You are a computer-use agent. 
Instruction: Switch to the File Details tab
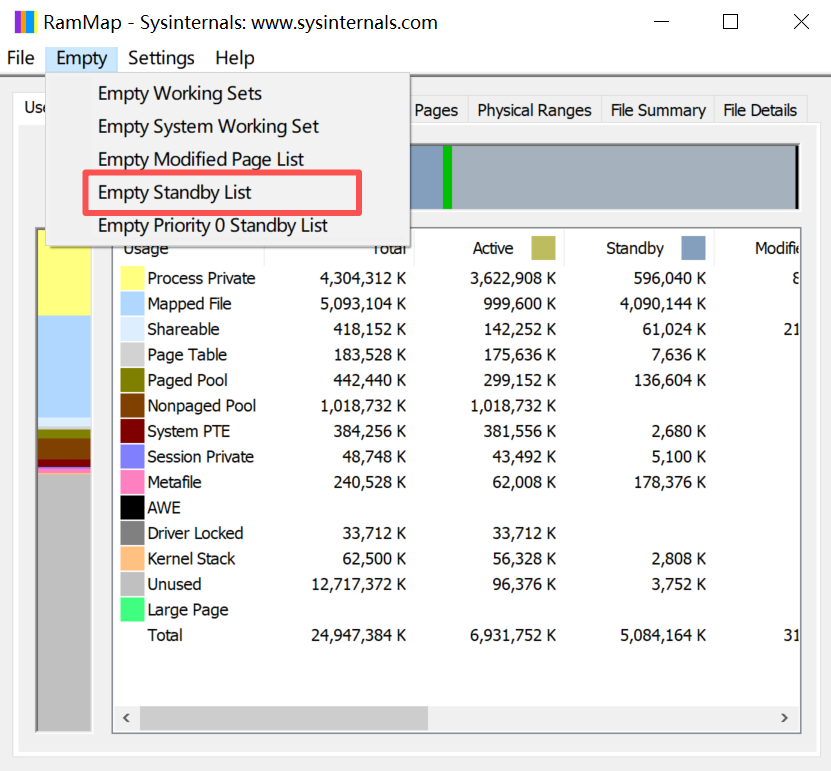coord(760,110)
